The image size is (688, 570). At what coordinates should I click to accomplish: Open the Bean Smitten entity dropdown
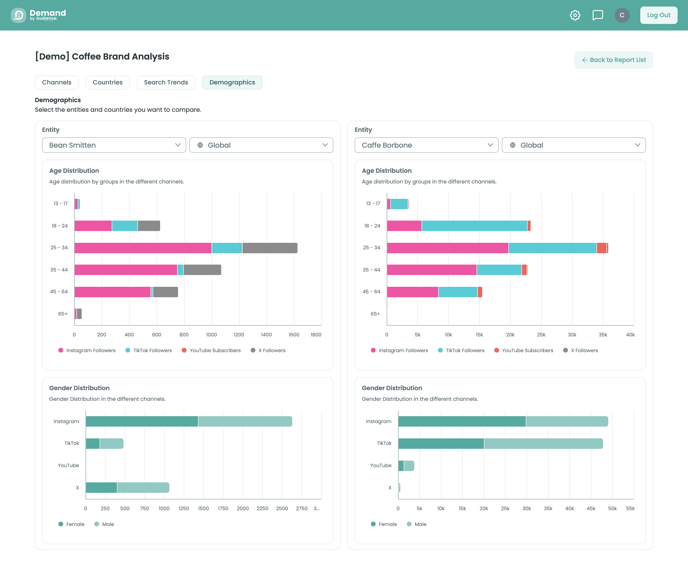click(x=114, y=145)
